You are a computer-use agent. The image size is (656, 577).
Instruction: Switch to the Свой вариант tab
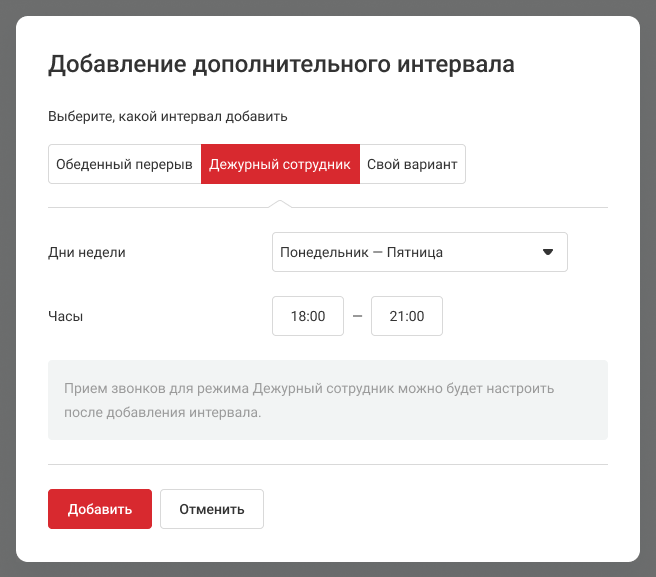[412, 165]
